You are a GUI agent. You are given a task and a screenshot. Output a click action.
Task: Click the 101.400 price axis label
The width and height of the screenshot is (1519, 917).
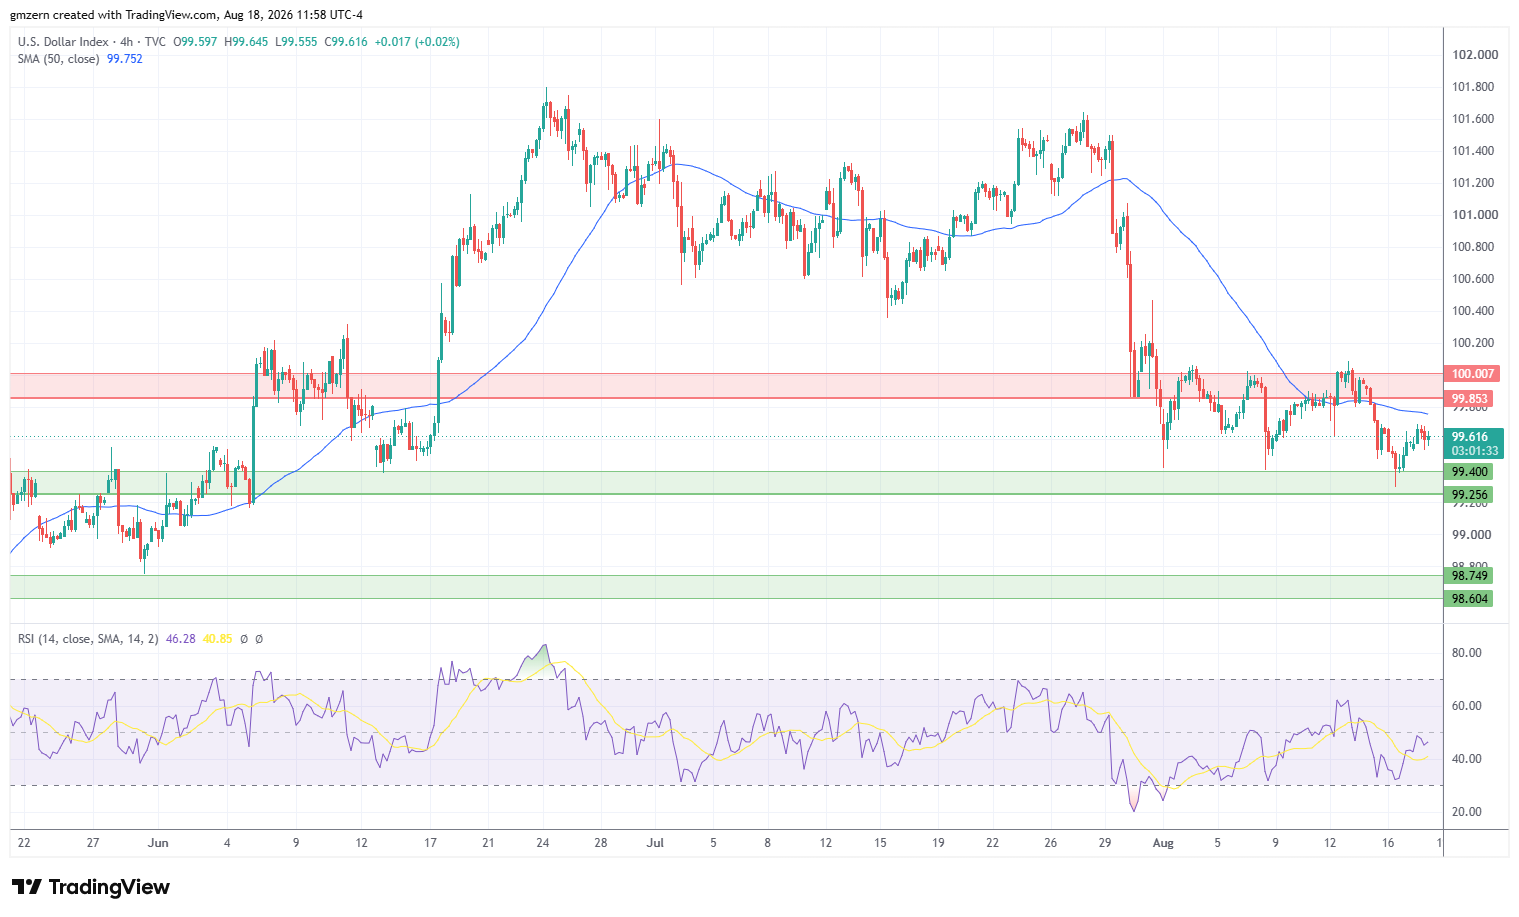1475,151
